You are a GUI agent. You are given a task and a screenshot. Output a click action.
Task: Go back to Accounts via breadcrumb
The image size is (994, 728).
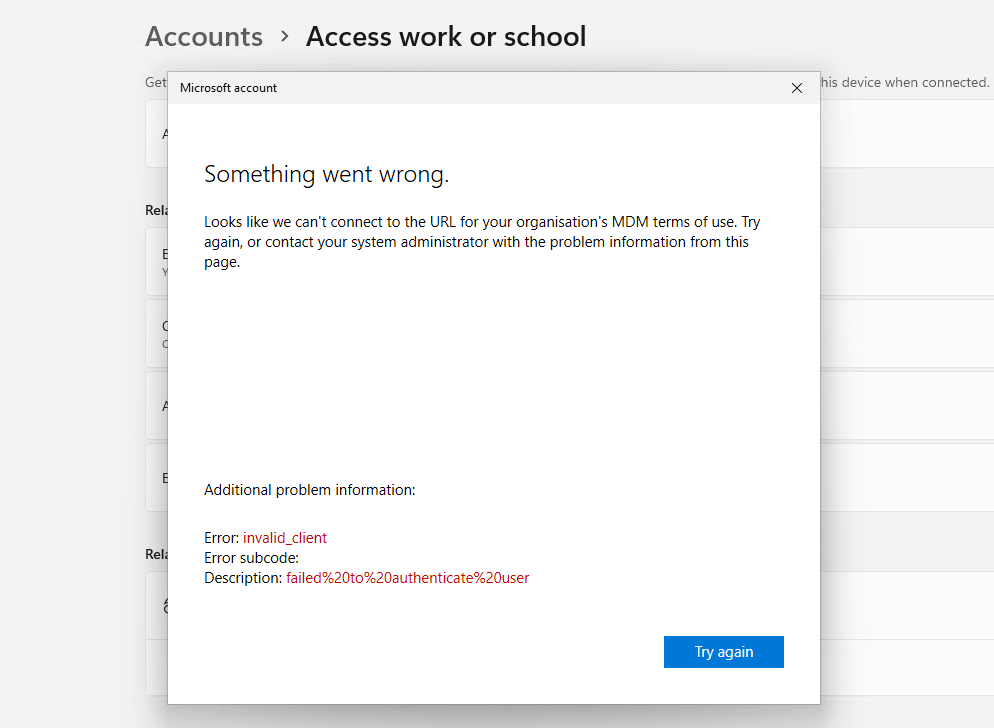coord(204,37)
